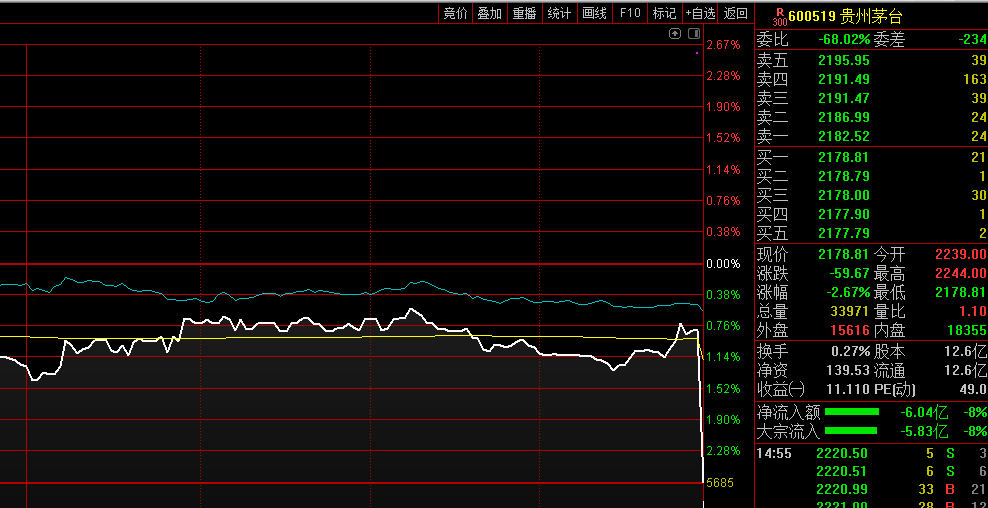The width and height of the screenshot is (988, 508).
Task: Click the 标记 mark button
Action: coord(664,13)
